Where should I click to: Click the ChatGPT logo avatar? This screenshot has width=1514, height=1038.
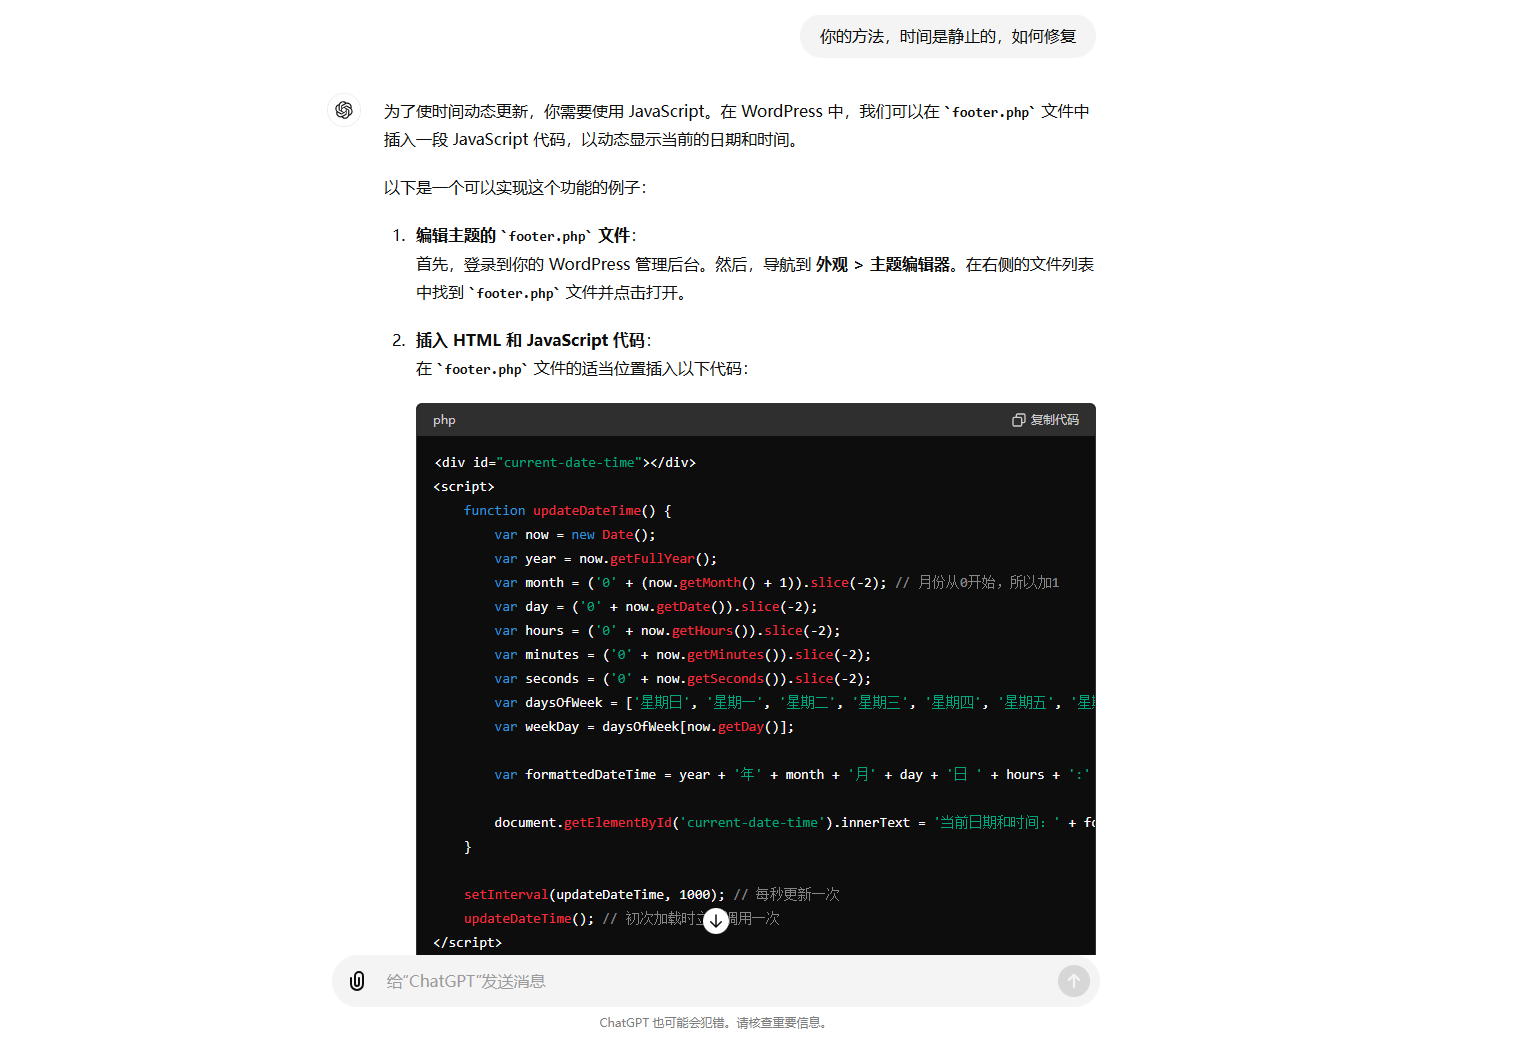tap(344, 110)
